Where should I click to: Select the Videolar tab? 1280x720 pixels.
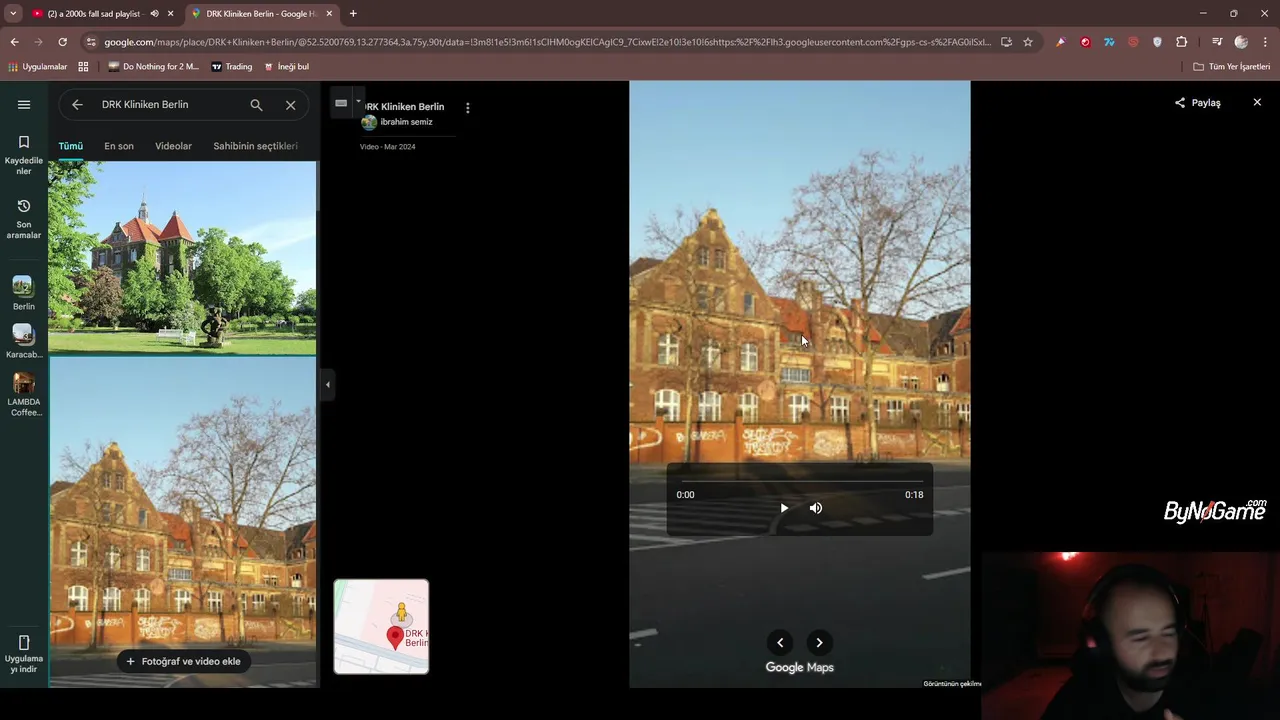pos(173,146)
